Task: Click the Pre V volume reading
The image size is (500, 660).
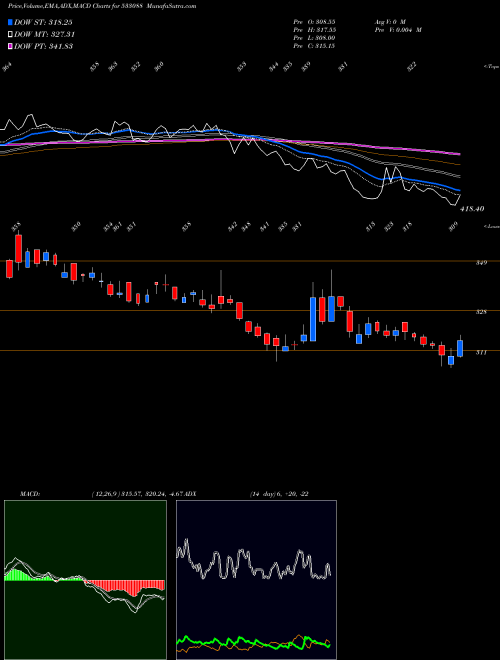Action: [x=398, y=30]
